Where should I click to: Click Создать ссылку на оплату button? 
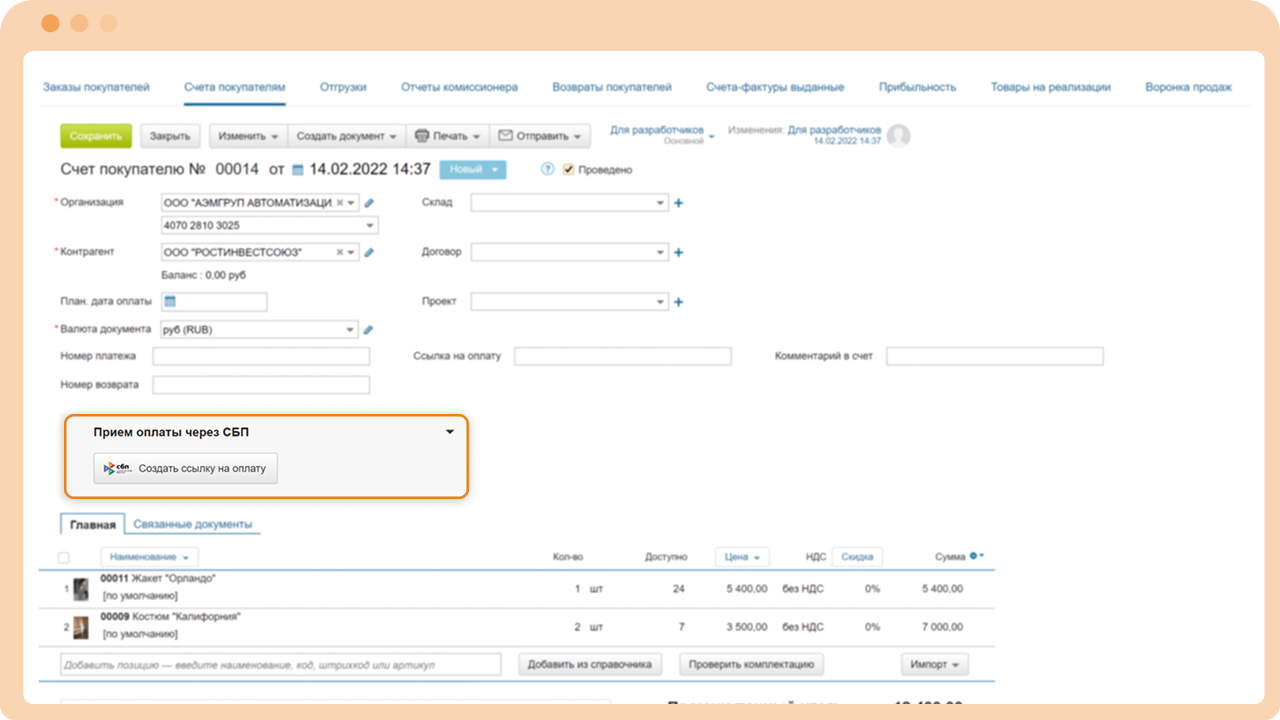(186, 468)
